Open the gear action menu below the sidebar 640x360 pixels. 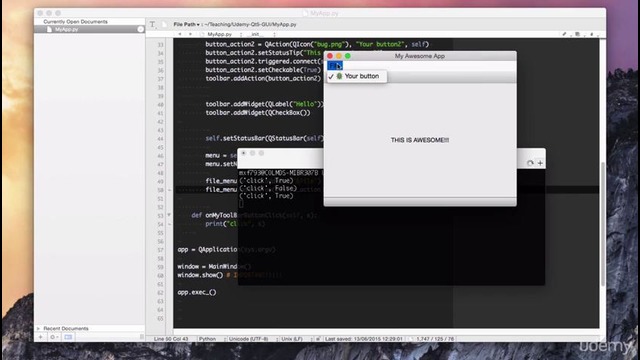[54, 337]
